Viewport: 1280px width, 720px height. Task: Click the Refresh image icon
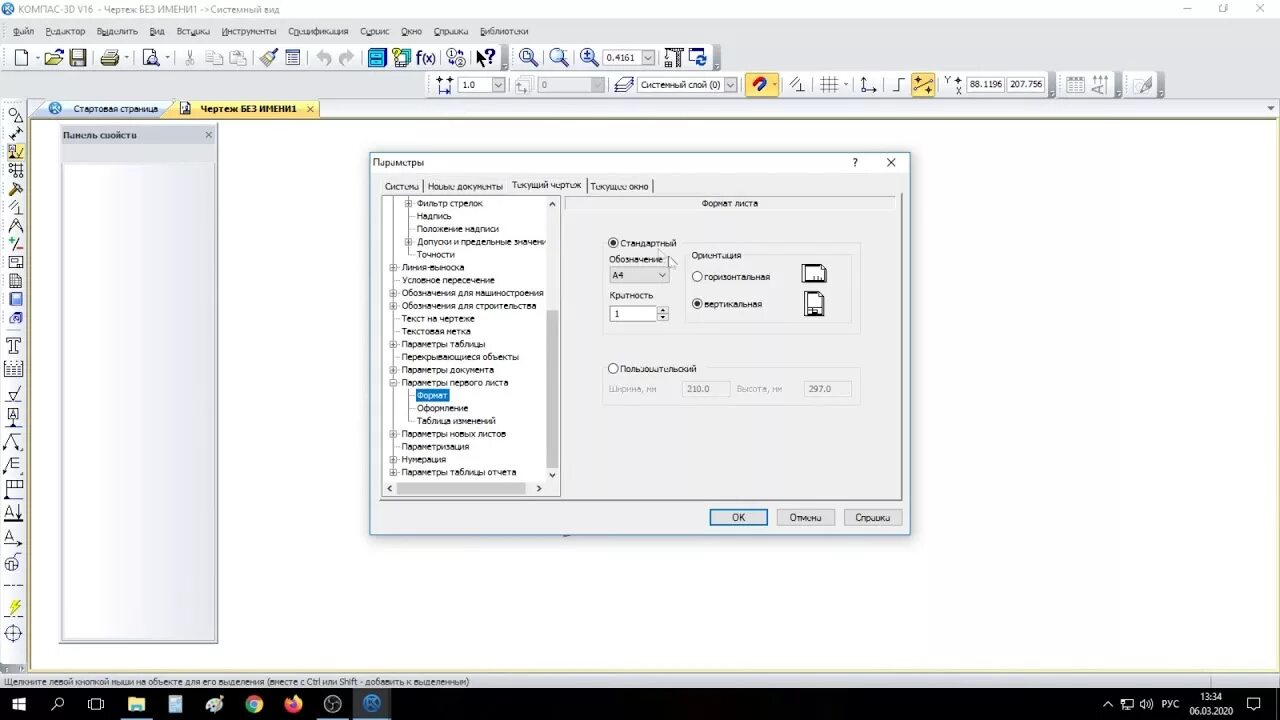point(697,58)
